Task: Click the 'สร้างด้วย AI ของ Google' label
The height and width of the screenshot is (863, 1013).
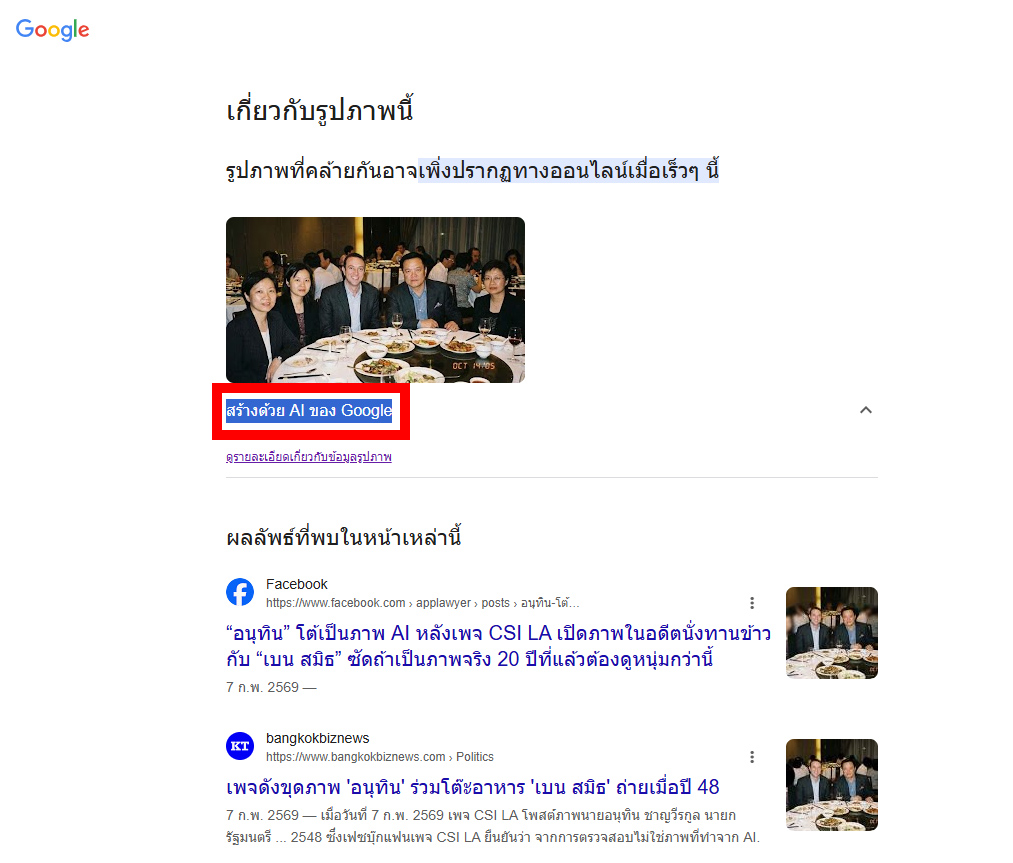Action: pos(309,411)
